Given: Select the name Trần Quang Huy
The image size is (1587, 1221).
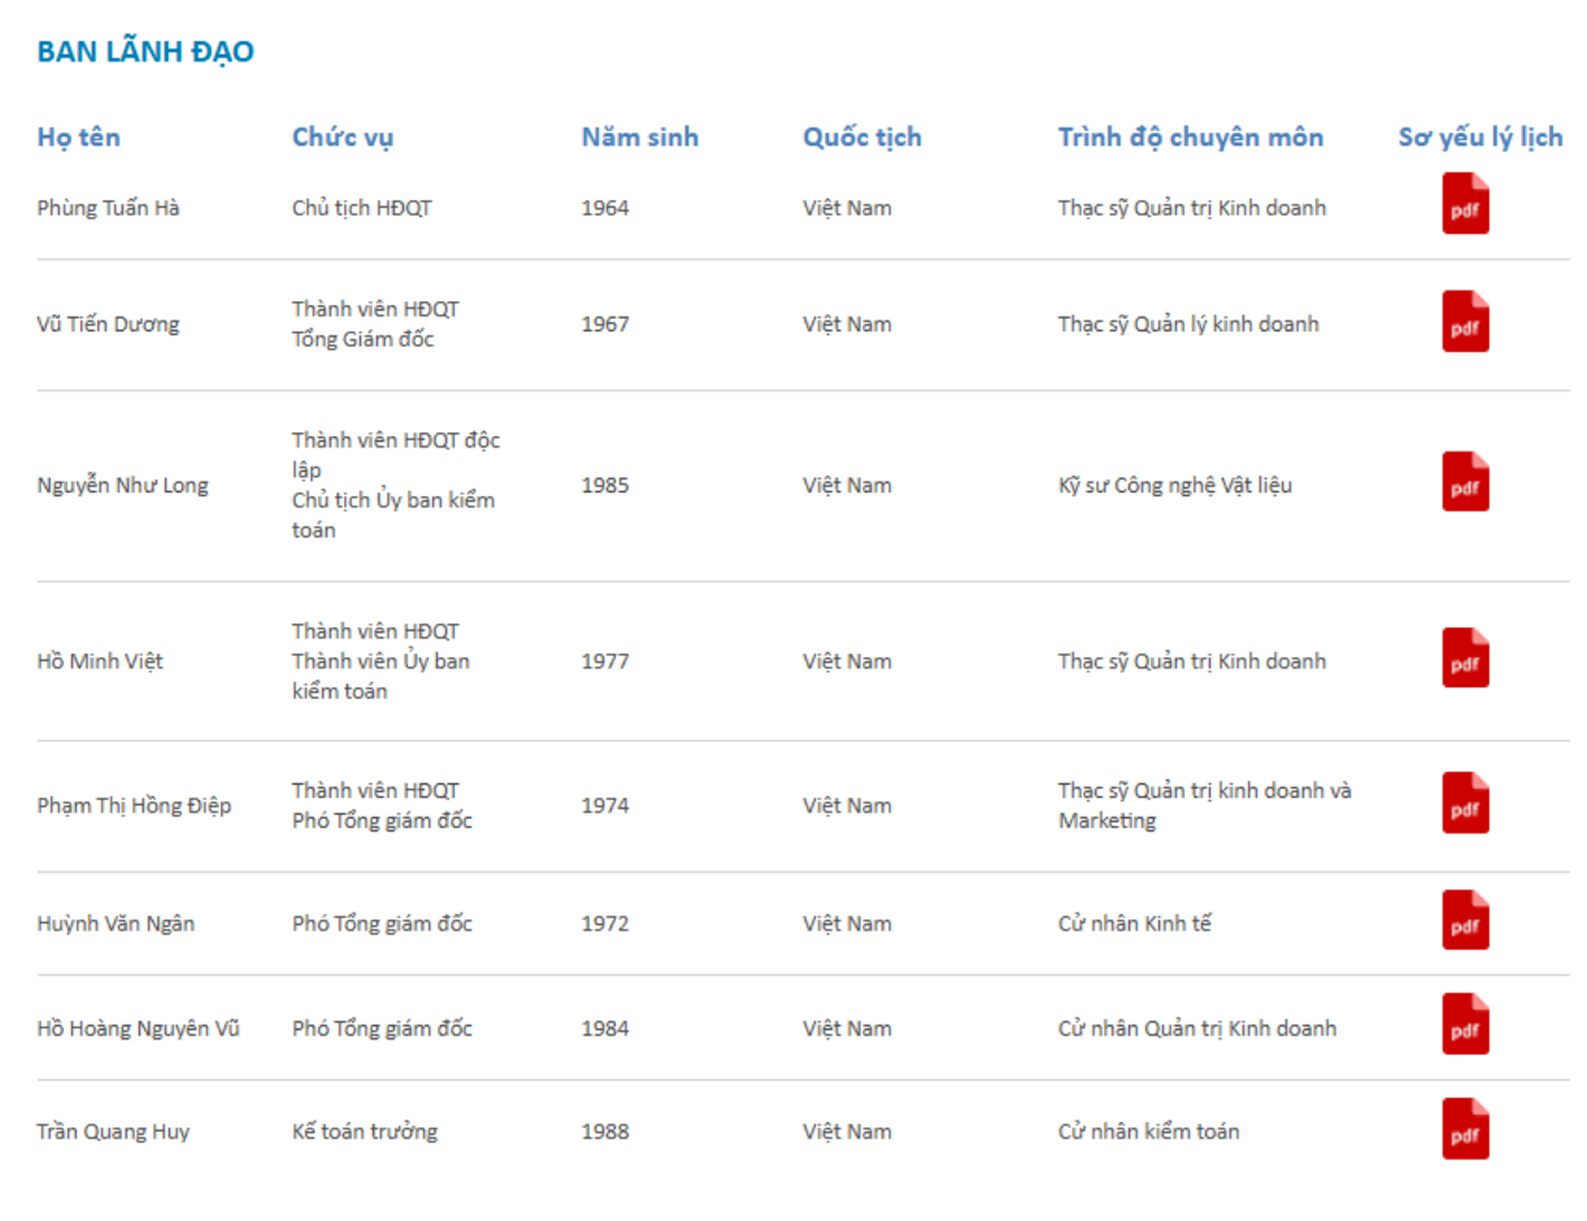Looking at the screenshot, I should (113, 1132).
